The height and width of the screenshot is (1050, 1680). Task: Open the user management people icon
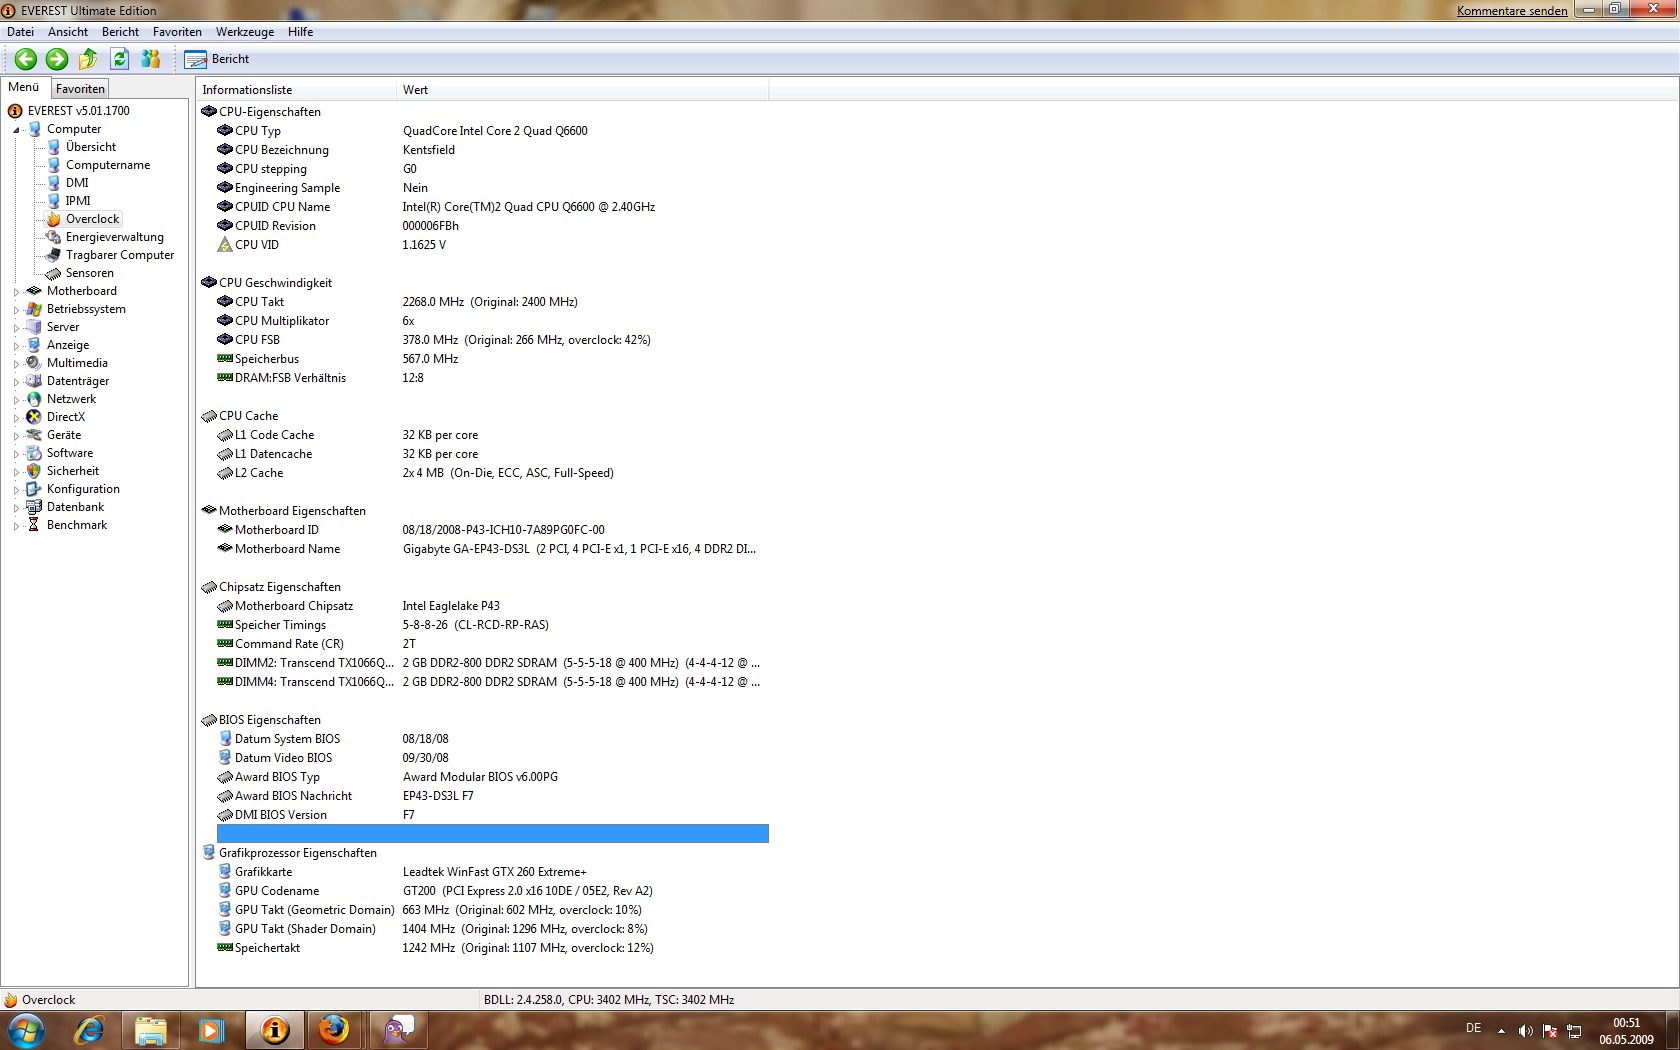[151, 59]
